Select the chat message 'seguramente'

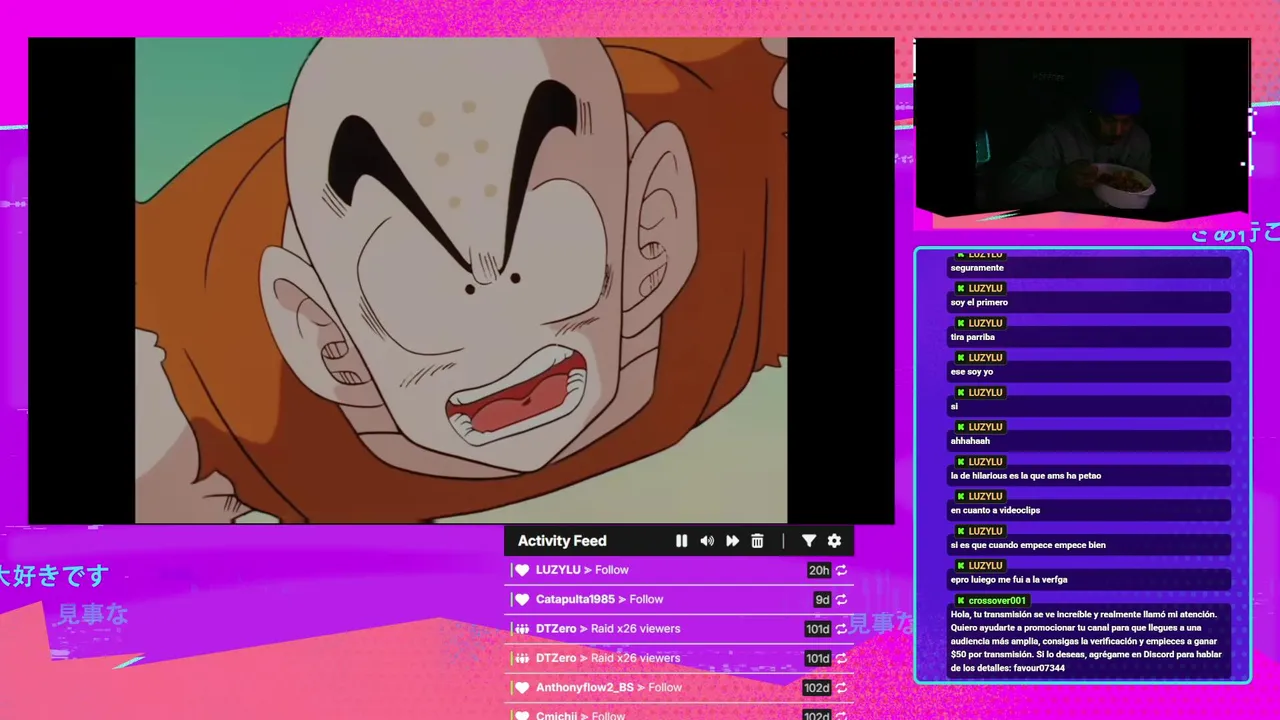pyautogui.click(x=977, y=268)
